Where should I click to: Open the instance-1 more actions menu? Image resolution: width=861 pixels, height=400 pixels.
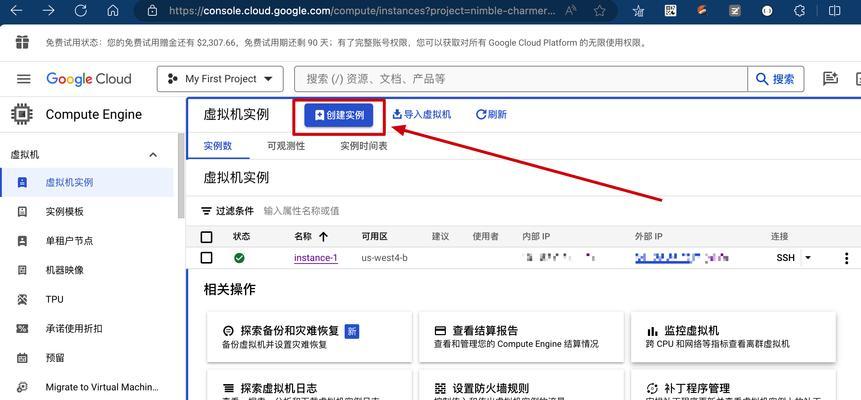(x=846, y=258)
